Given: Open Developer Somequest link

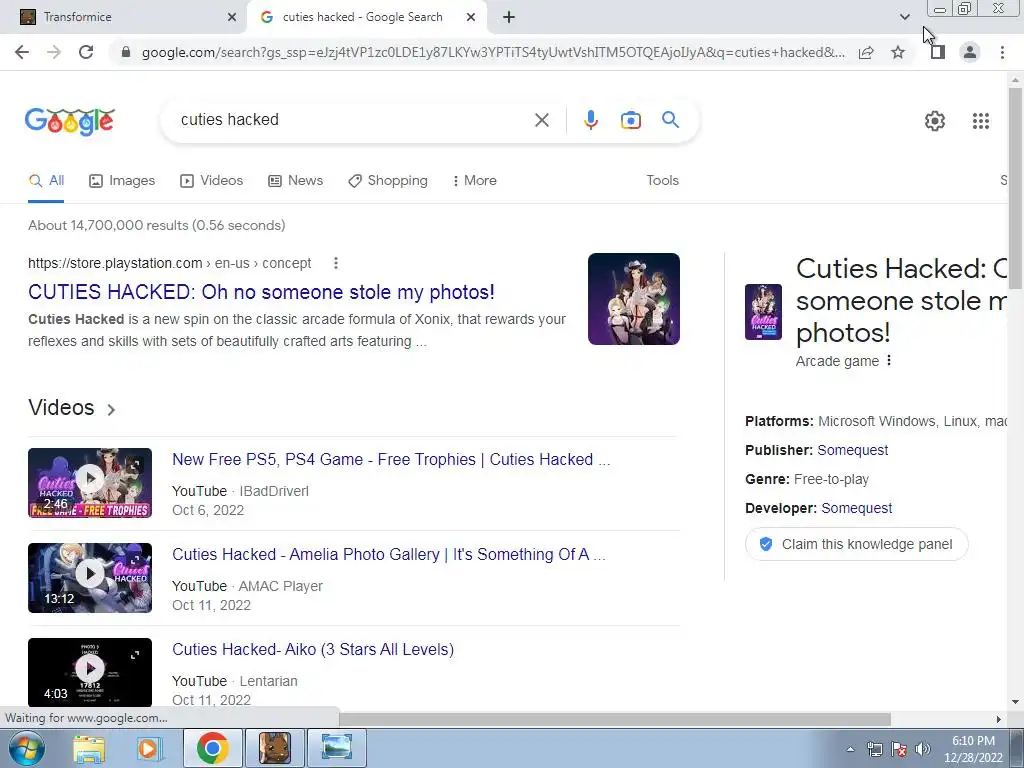Looking at the screenshot, I should (x=856, y=508).
